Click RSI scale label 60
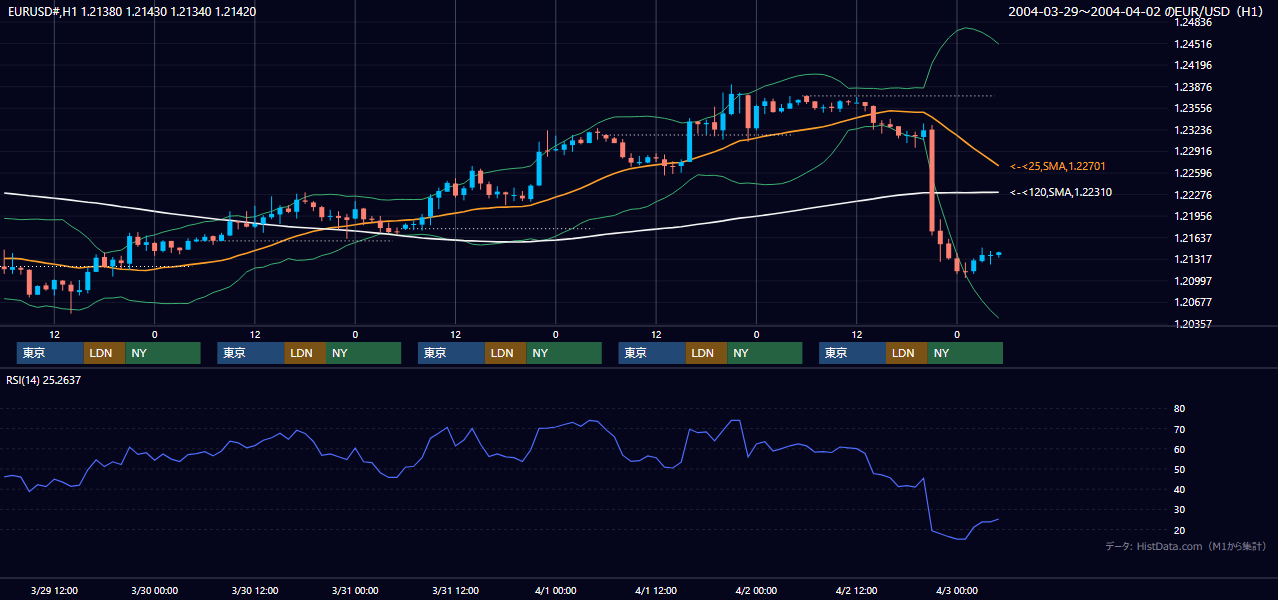This screenshot has height=600, width=1278. pos(1179,449)
